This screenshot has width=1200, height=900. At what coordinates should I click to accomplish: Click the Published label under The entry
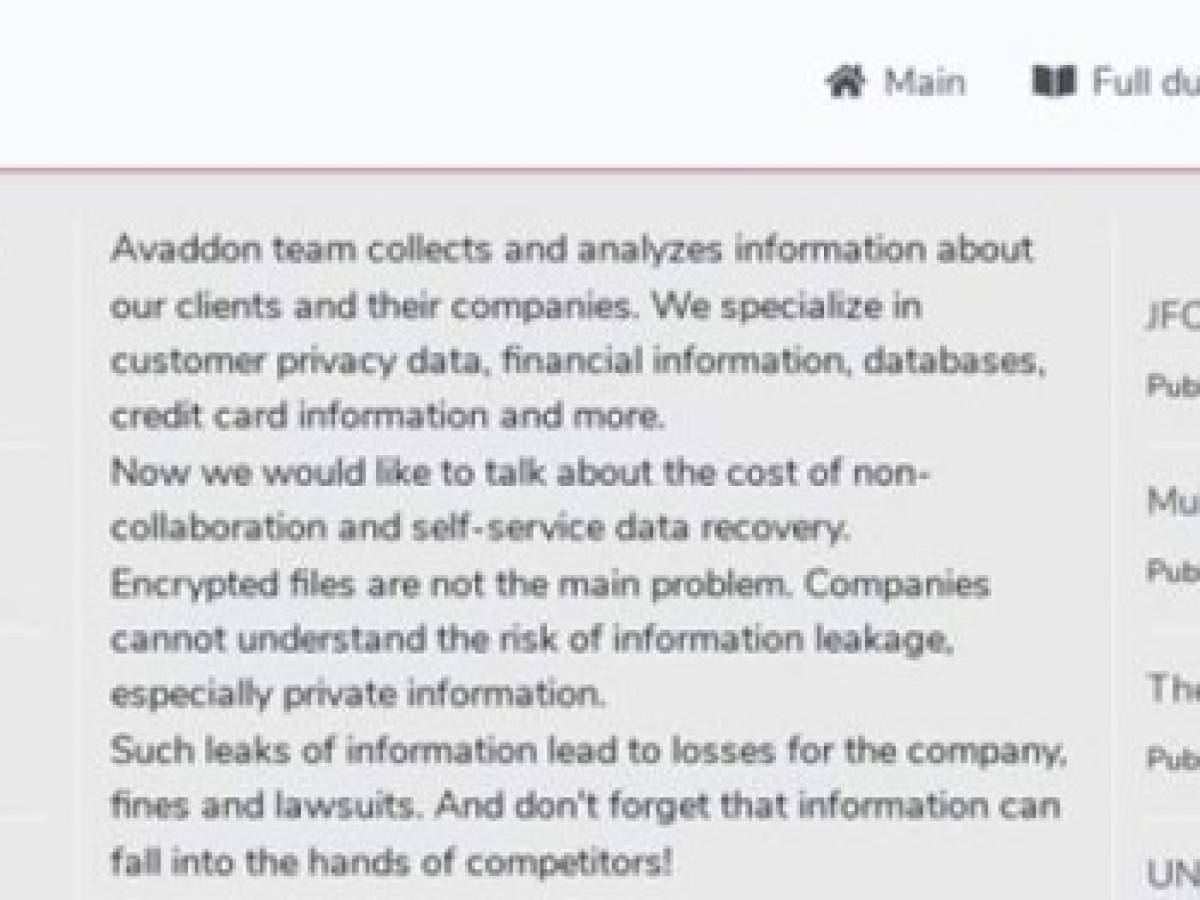pos(1172,758)
